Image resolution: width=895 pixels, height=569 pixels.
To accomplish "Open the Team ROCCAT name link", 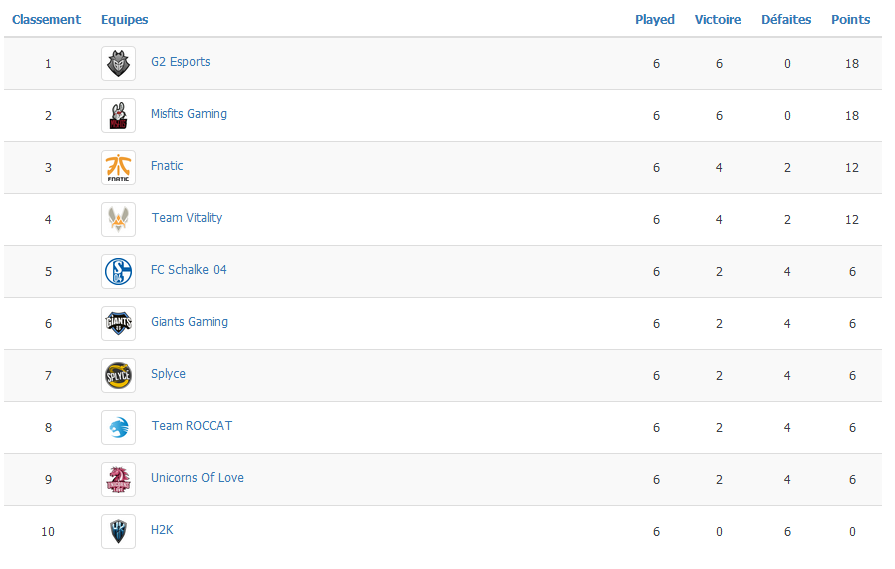I will 192,426.
